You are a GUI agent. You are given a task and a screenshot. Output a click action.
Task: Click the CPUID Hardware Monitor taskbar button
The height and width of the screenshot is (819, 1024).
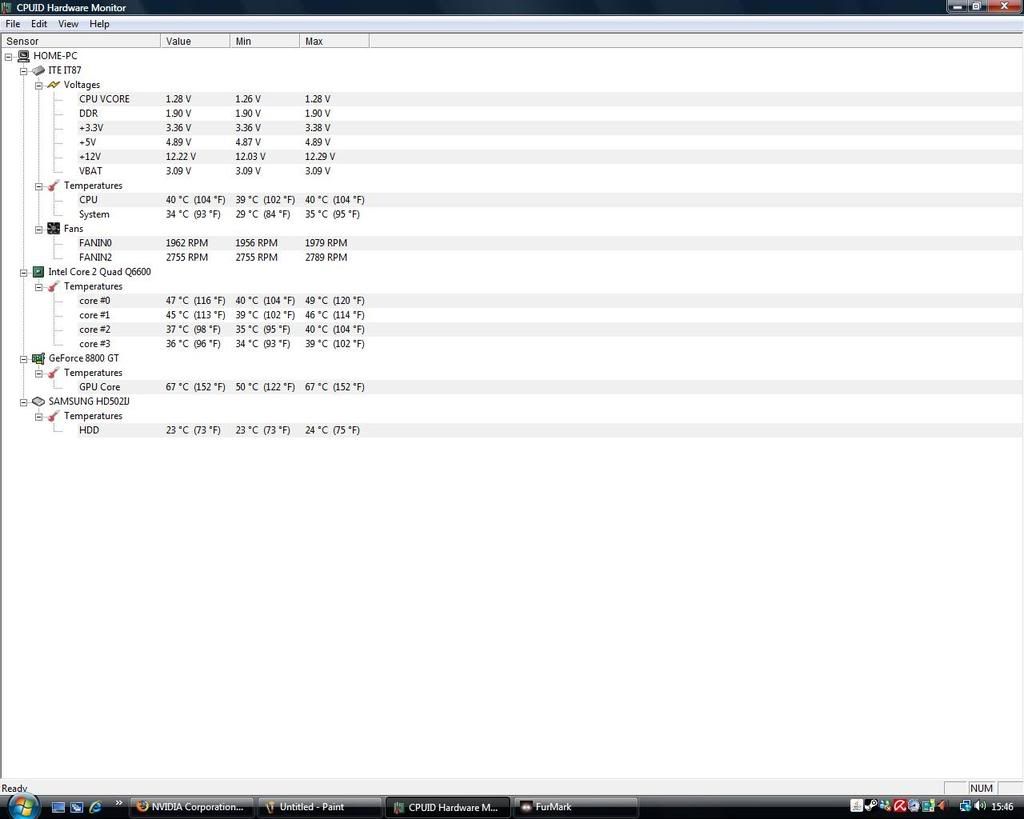(448, 807)
